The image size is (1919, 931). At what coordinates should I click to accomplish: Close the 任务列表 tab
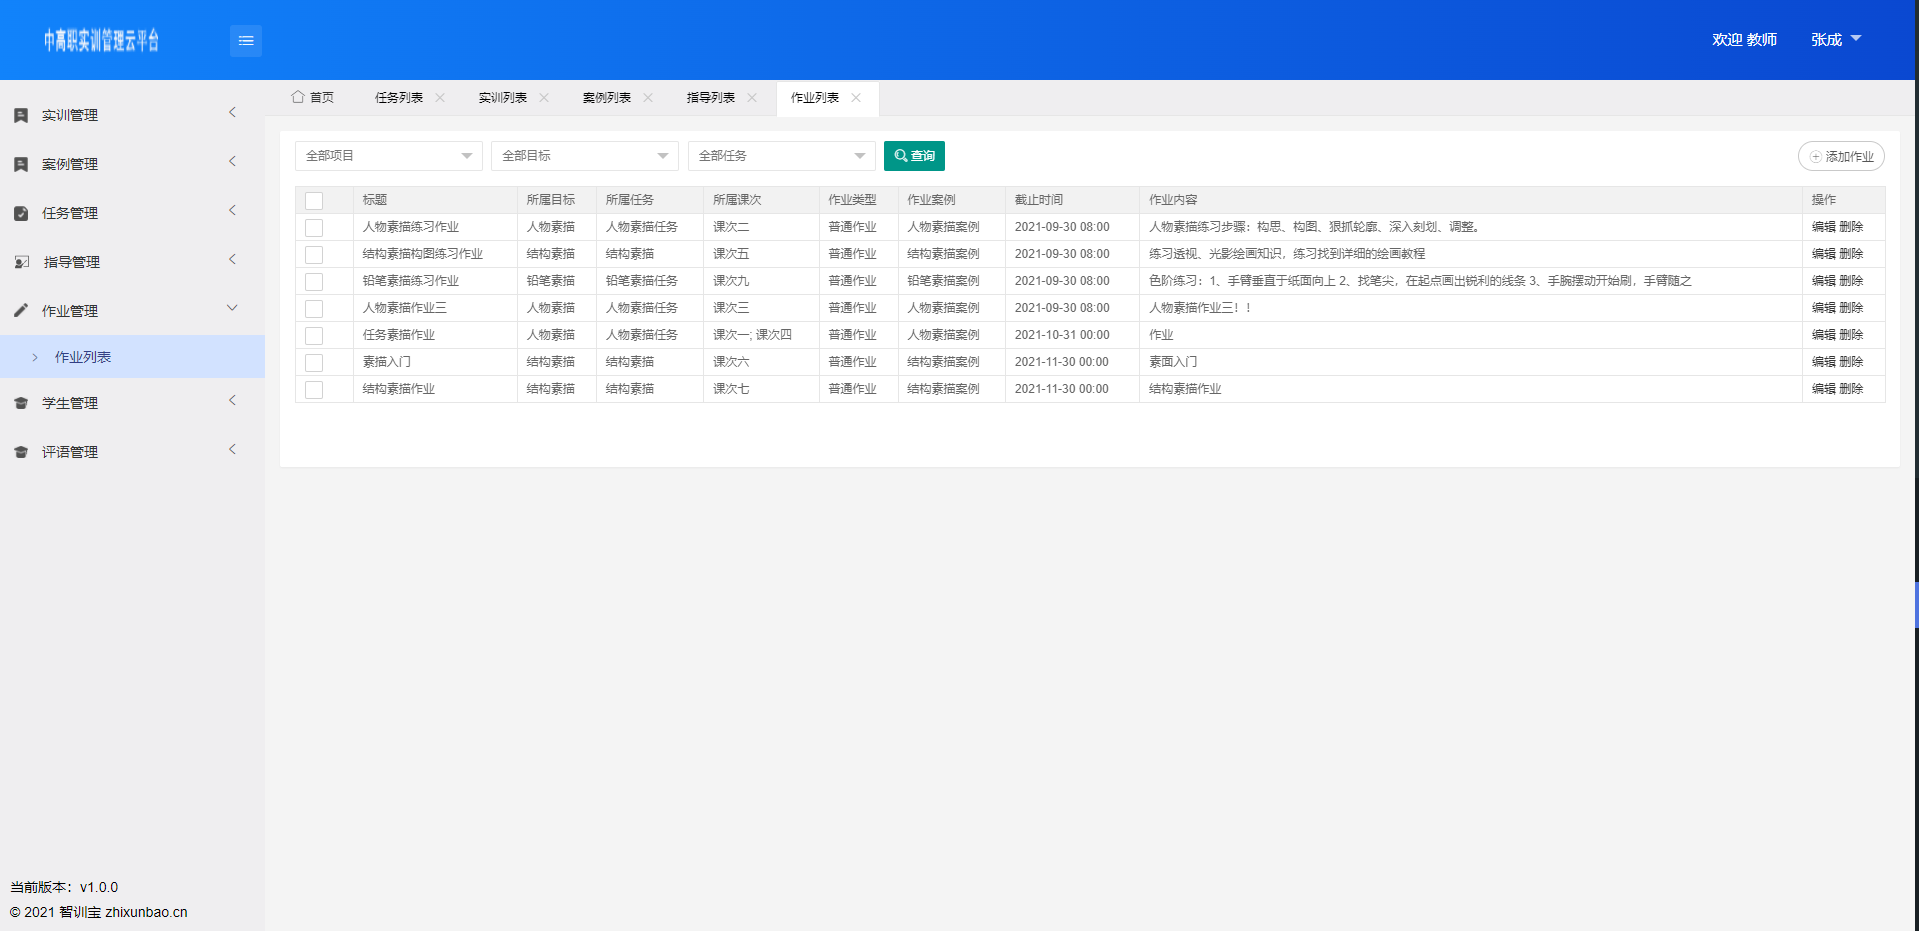[440, 98]
